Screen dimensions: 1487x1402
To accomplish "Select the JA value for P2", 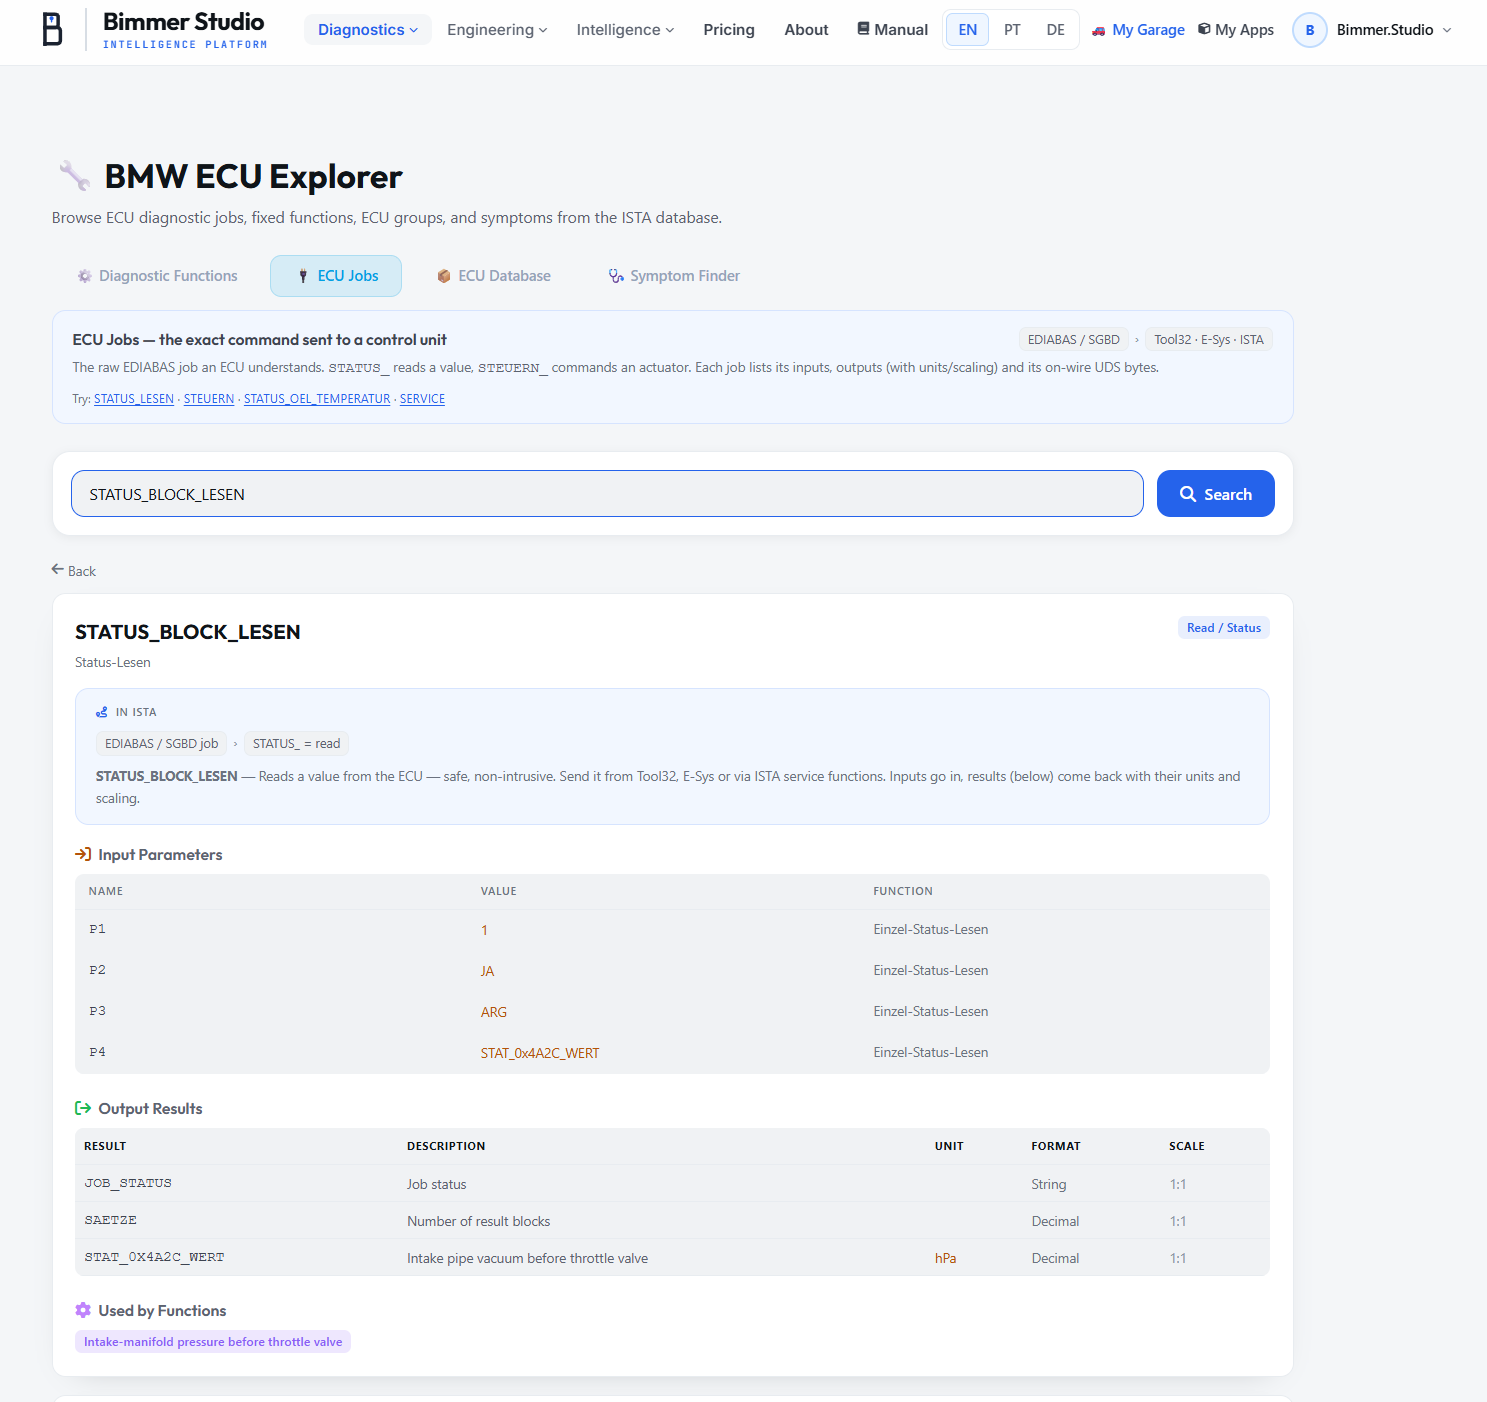I will tap(487, 971).
